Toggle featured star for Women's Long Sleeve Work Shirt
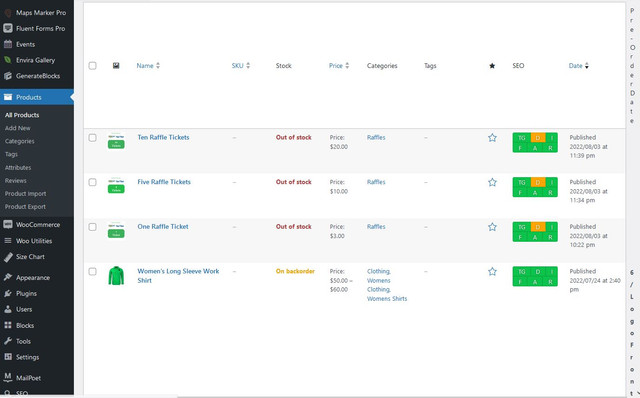This screenshot has width=640, height=398. pyautogui.click(x=492, y=272)
